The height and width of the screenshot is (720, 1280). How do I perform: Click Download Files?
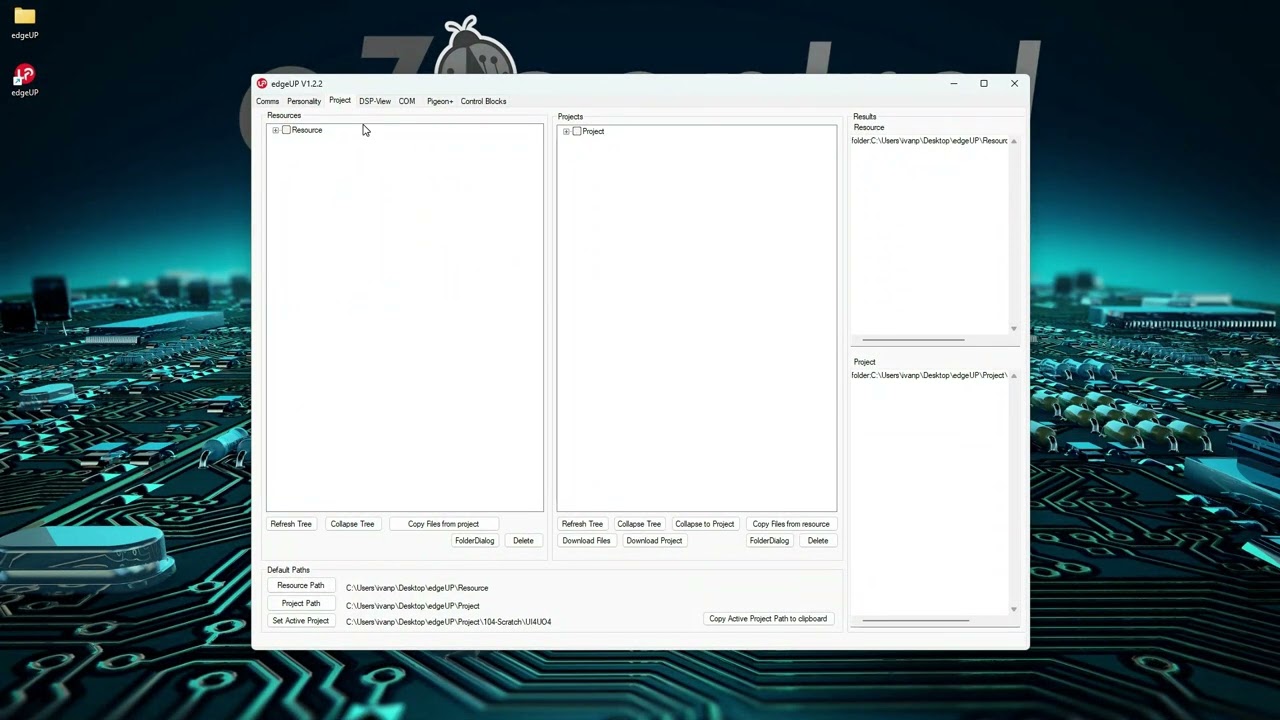[x=586, y=541]
